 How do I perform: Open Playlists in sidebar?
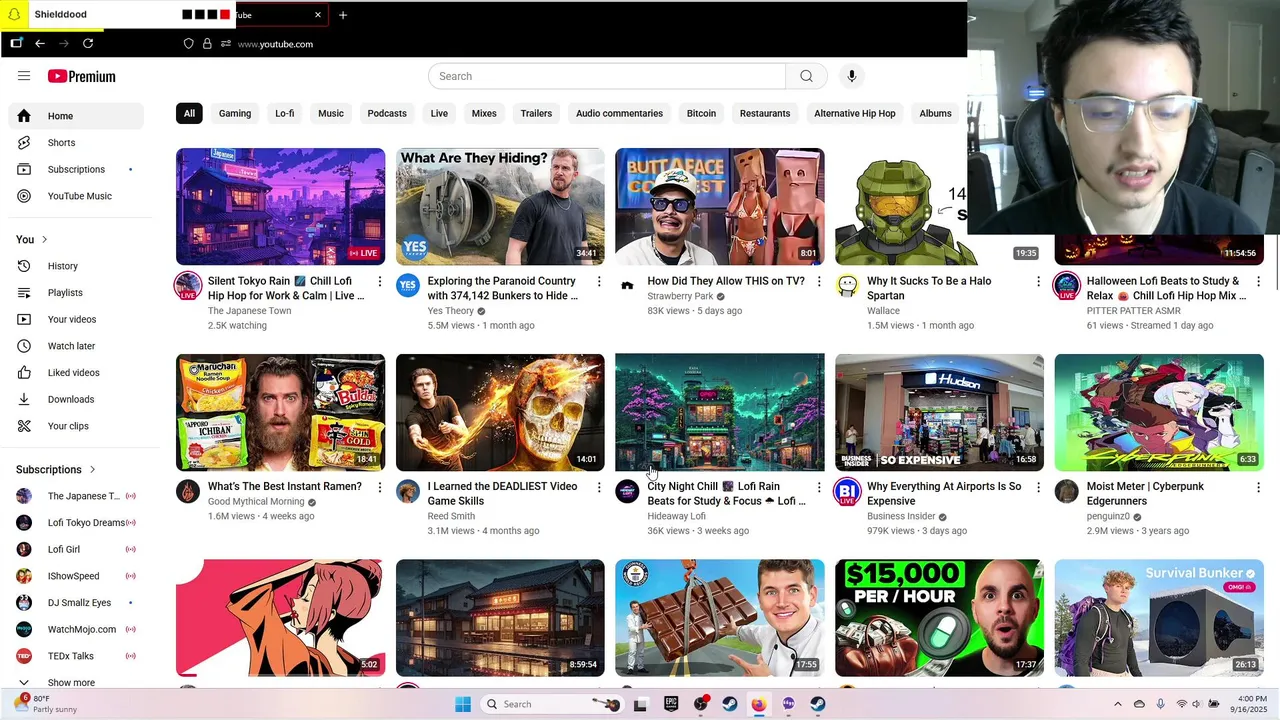coord(76,293)
